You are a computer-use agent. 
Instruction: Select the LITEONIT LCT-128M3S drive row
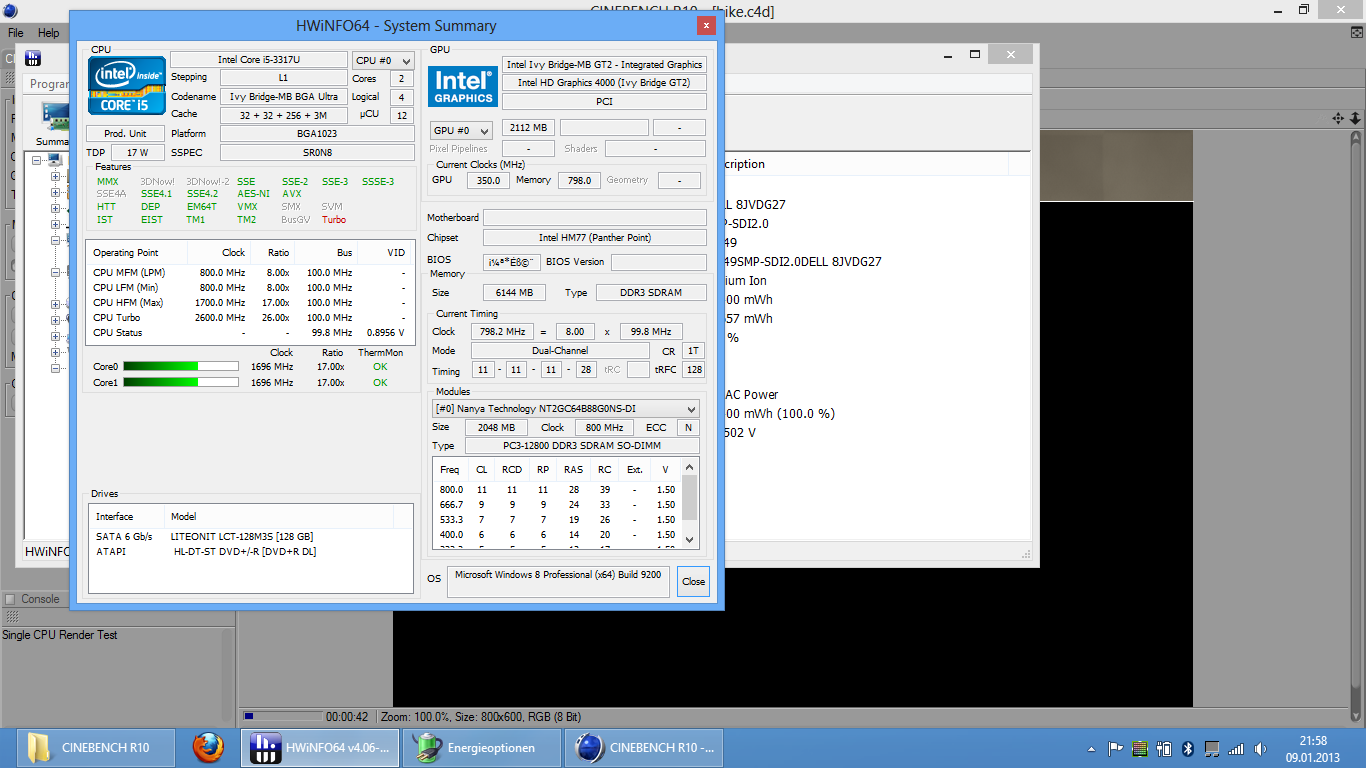point(250,537)
